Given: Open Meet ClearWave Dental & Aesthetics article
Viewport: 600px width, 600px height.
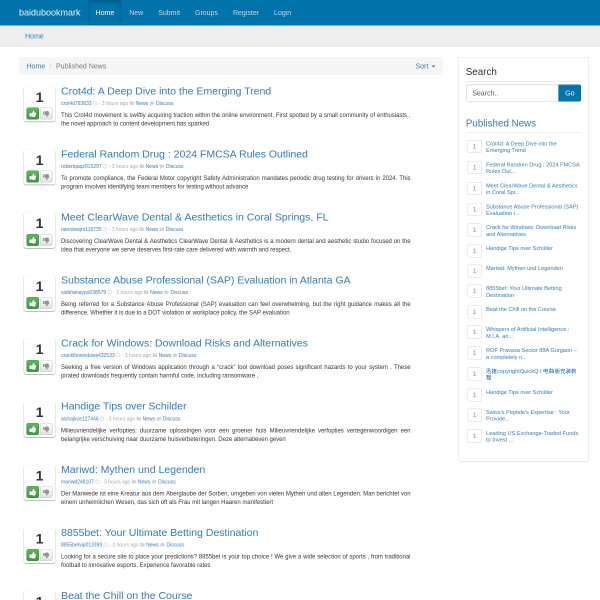Looking at the screenshot, I should [x=194, y=217].
